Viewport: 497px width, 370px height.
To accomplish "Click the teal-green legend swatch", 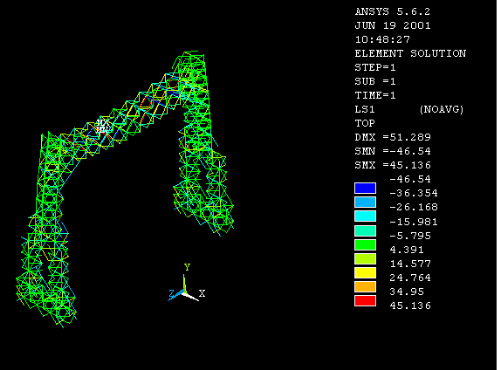I will pos(365,231).
